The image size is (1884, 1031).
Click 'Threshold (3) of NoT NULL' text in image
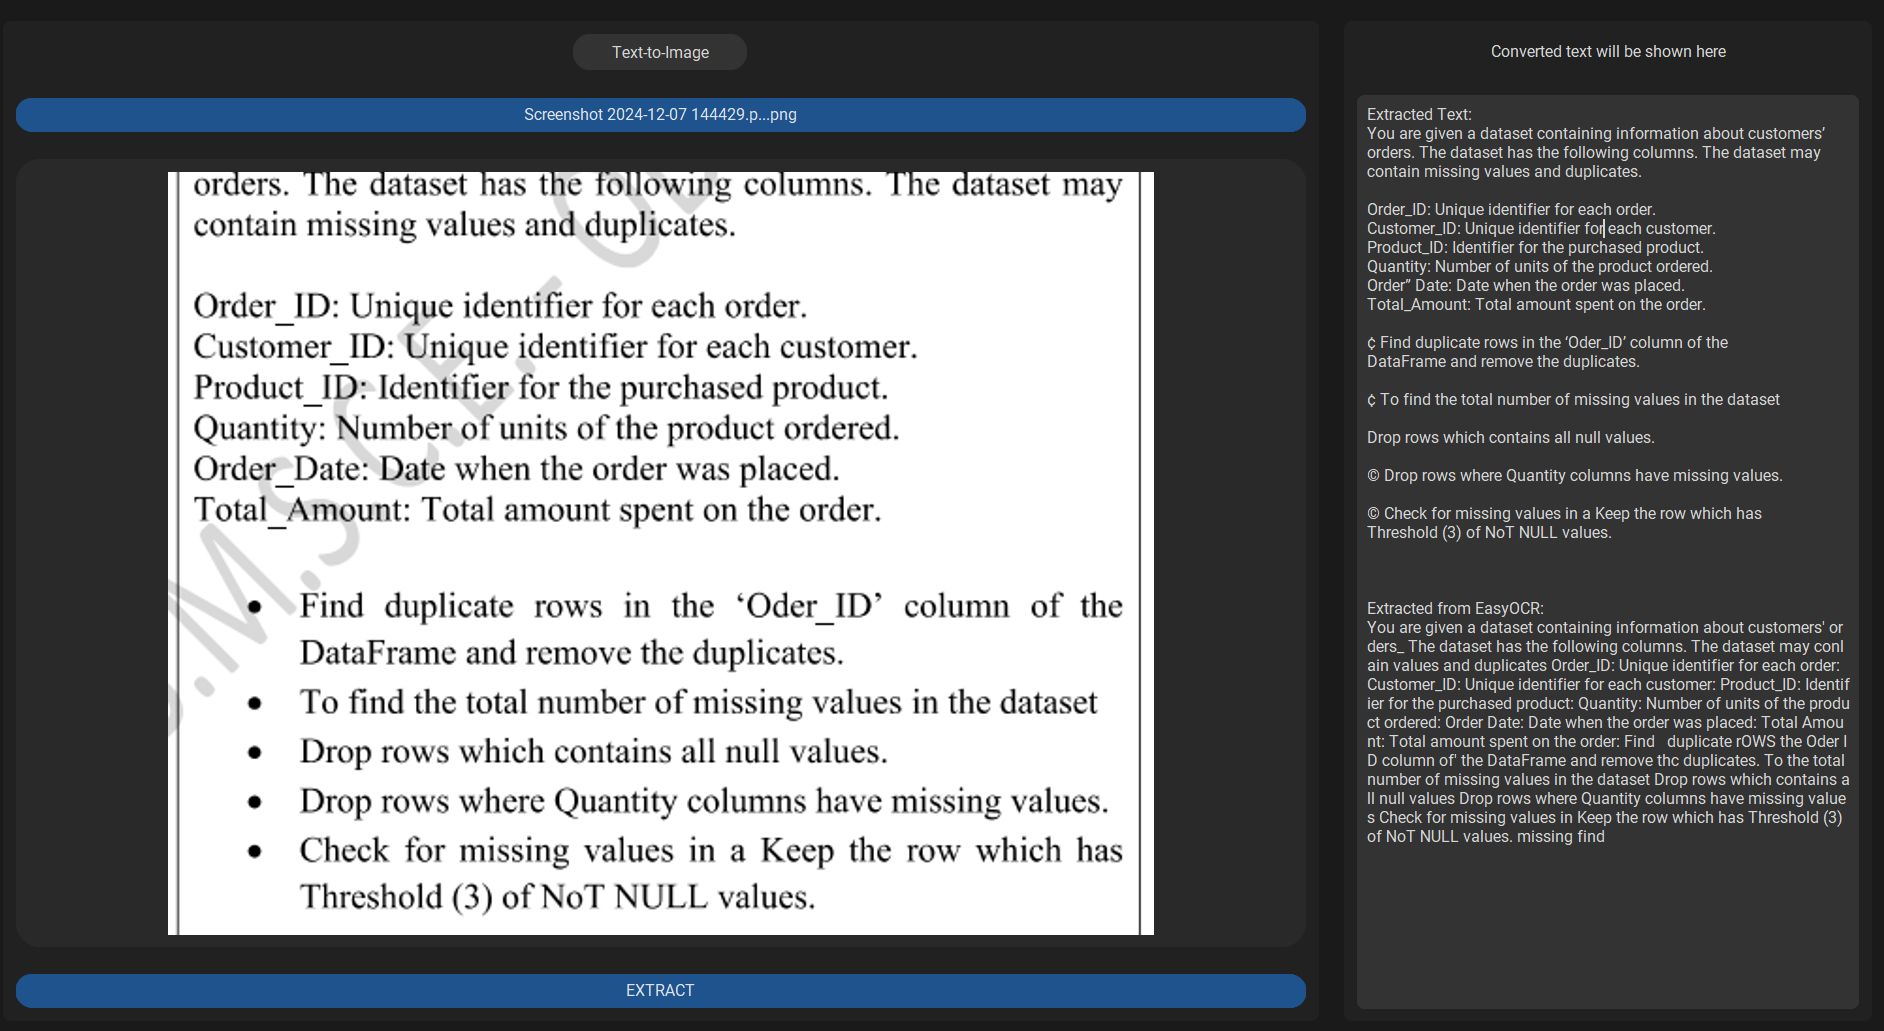pyautogui.click(x=557, y=897)
